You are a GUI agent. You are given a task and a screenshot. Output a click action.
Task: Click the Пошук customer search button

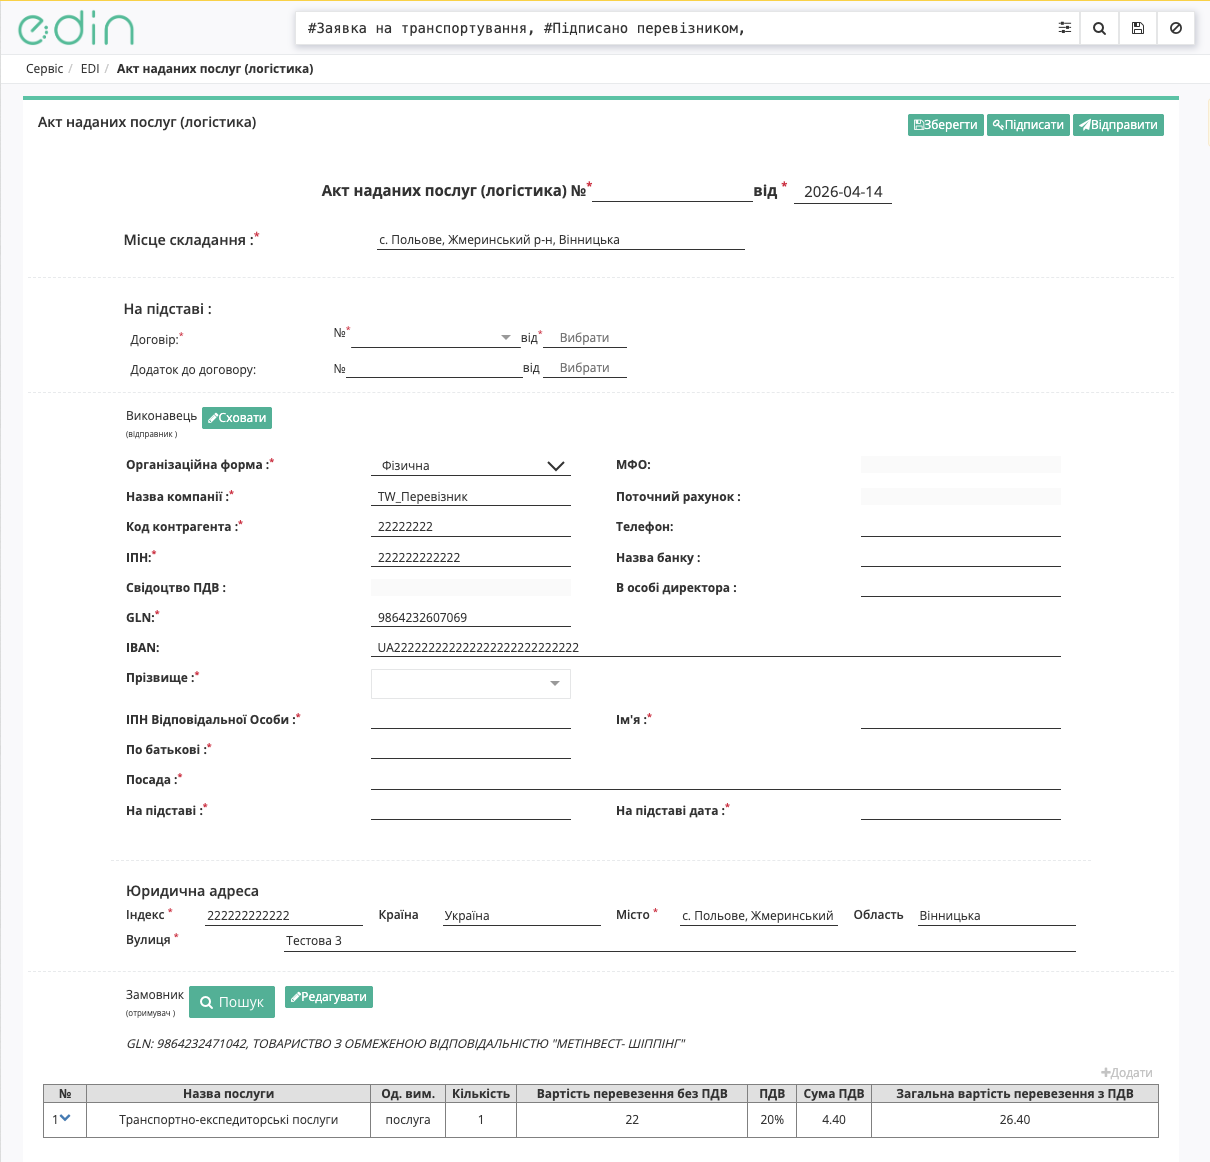(232, 1002)
